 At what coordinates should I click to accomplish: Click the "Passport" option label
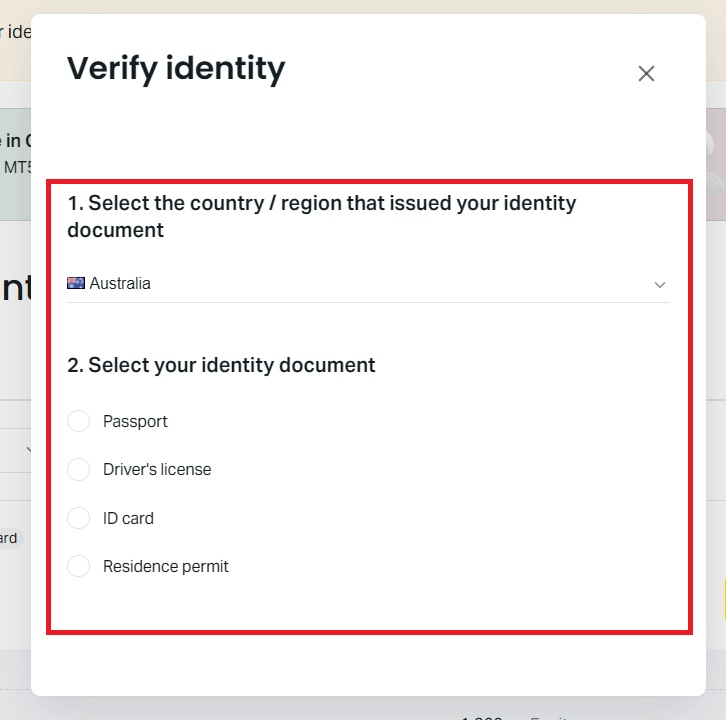[135, 422]
